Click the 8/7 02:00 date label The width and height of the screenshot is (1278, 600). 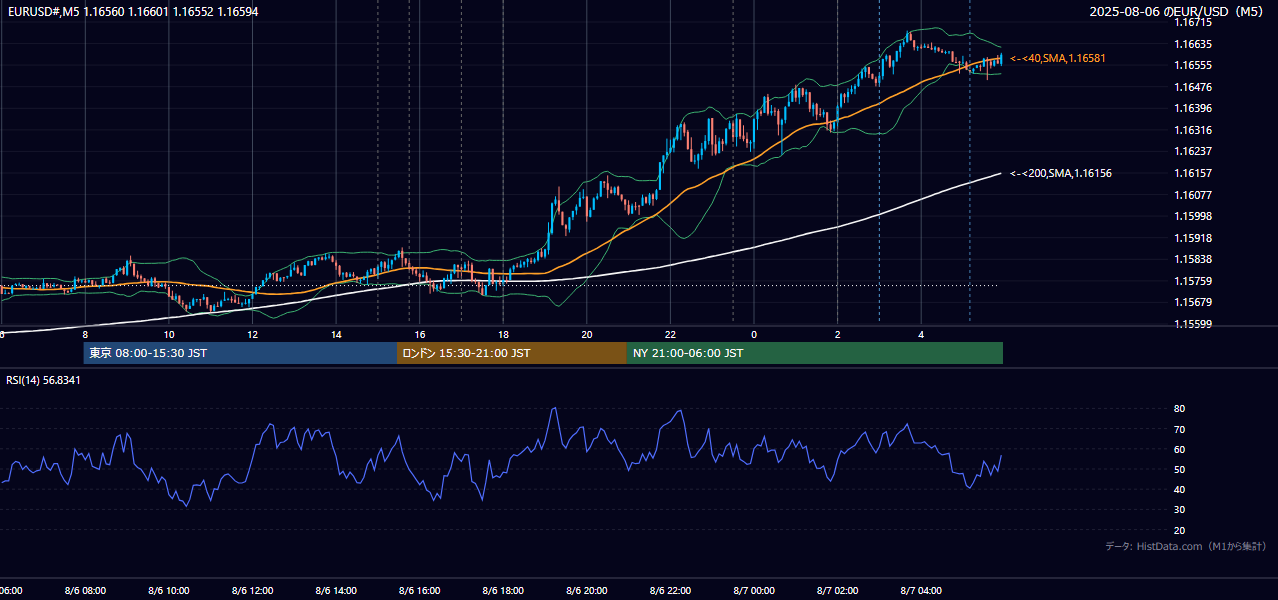(x=837, y=591)
